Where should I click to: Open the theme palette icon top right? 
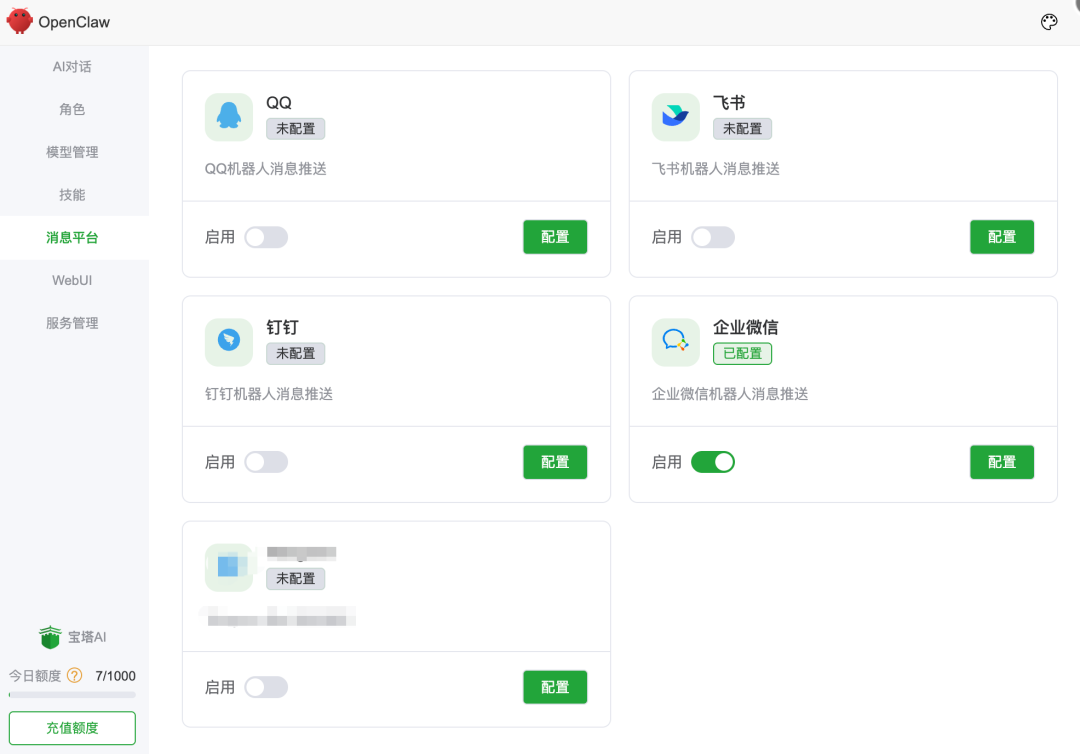pyautogui.click(x=1049, y=21)
